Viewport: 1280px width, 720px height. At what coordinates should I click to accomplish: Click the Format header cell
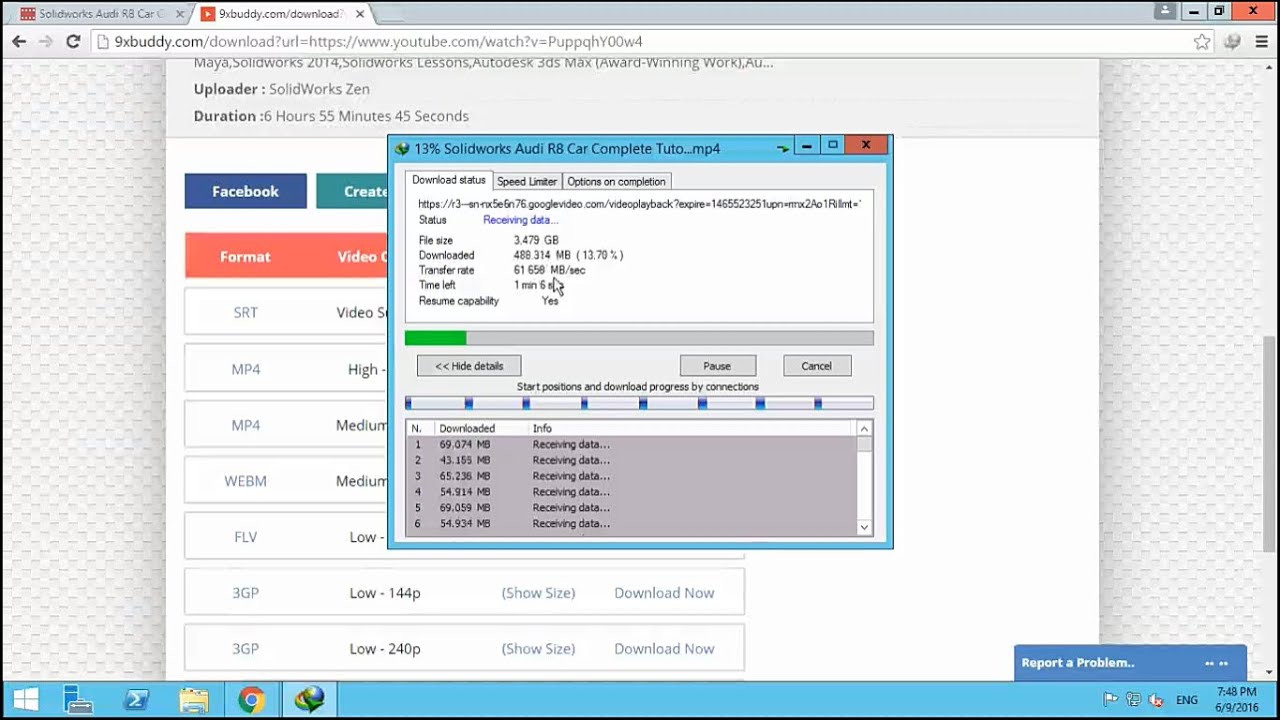[x=245, y=256]
